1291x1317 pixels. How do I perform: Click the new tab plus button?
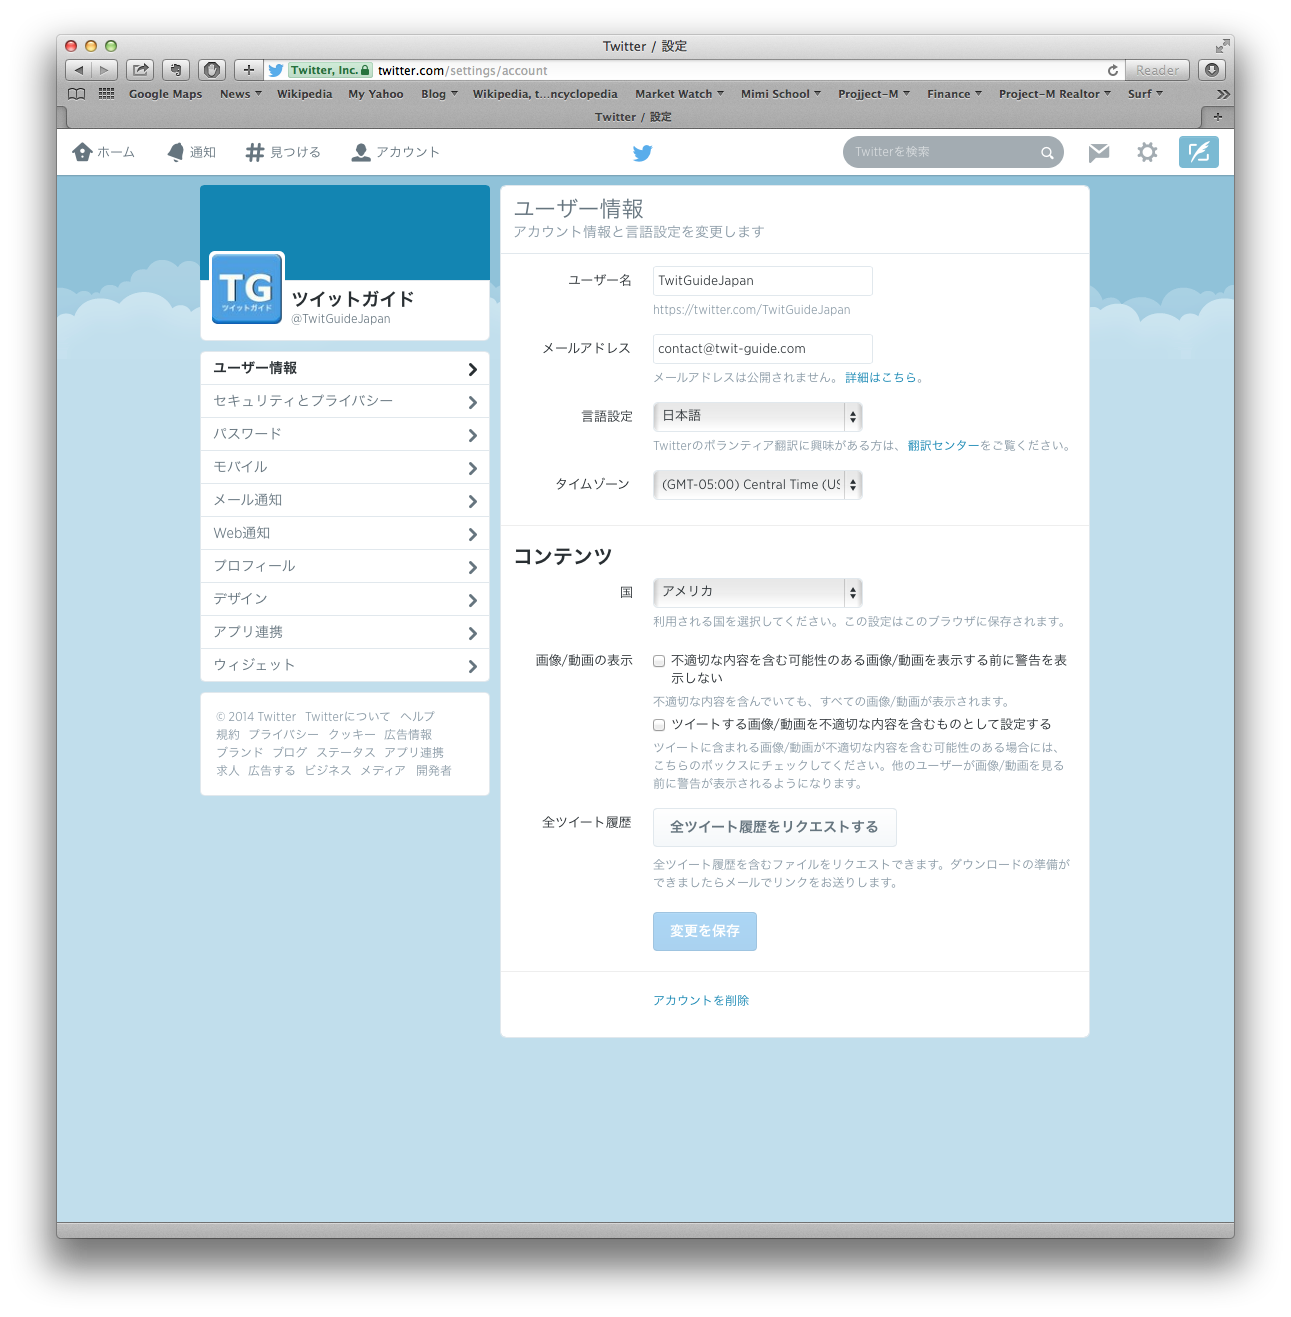click(x=1218, y=117)
